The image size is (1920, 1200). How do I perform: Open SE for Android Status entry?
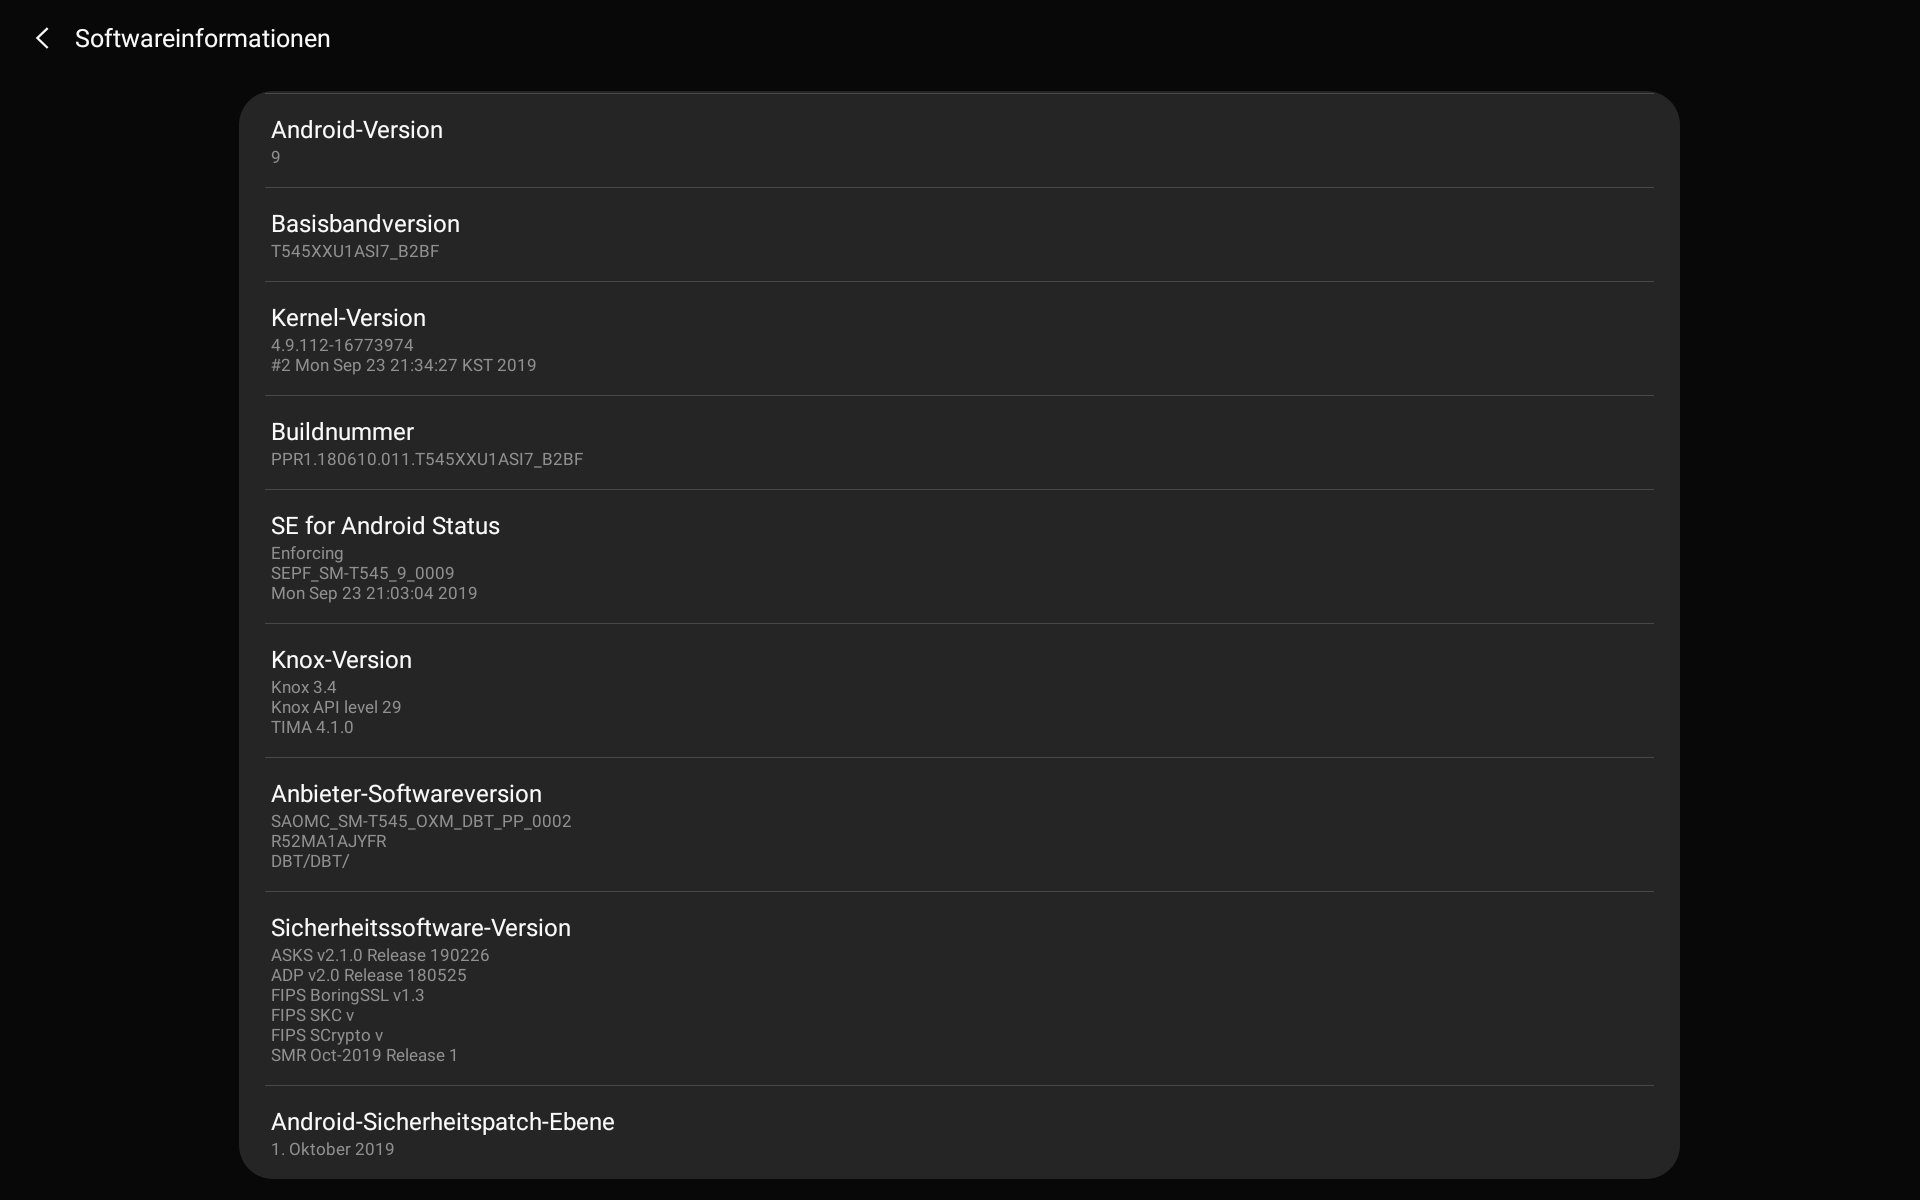[x=959, y=557]
